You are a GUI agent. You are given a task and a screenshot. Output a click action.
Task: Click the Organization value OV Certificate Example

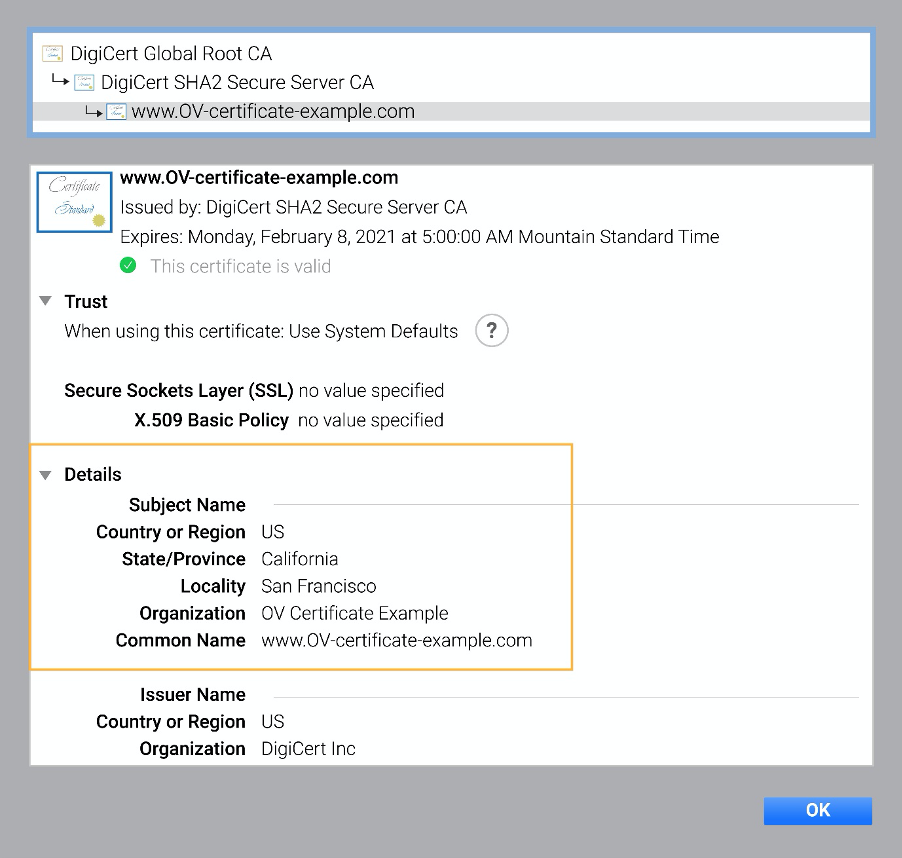point(354,613)
